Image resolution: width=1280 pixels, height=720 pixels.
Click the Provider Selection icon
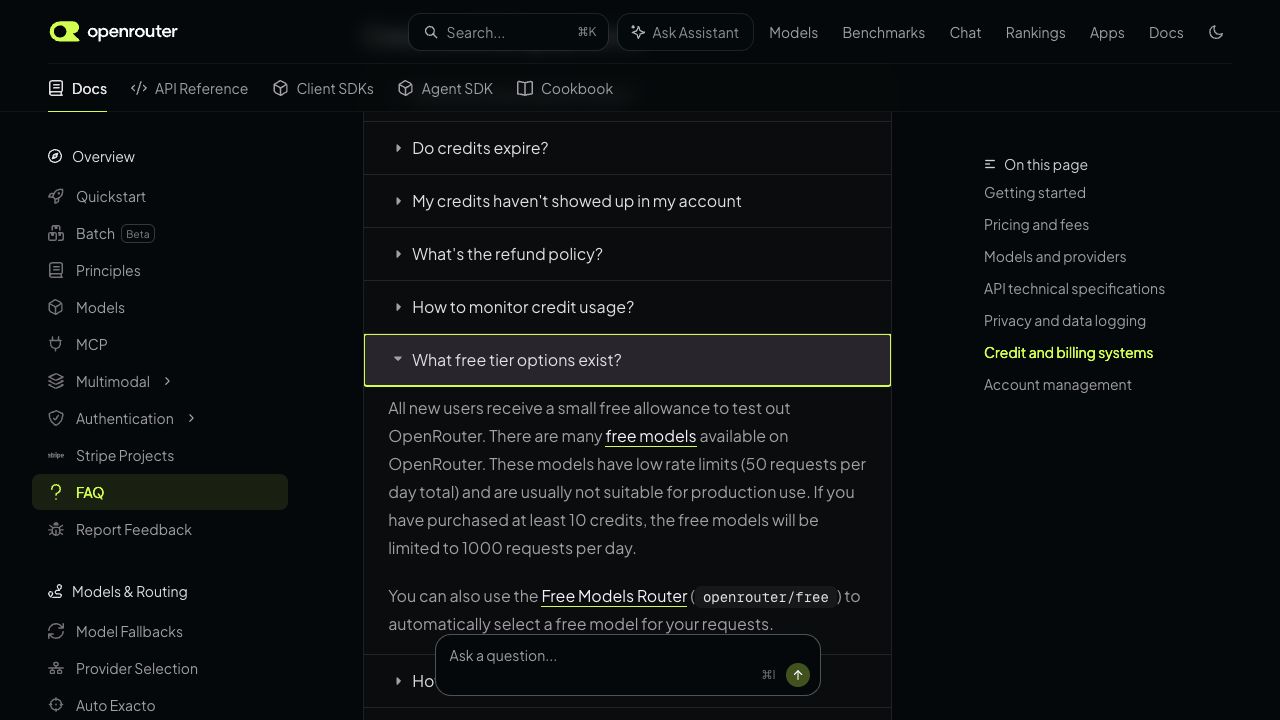pos(56,669)
